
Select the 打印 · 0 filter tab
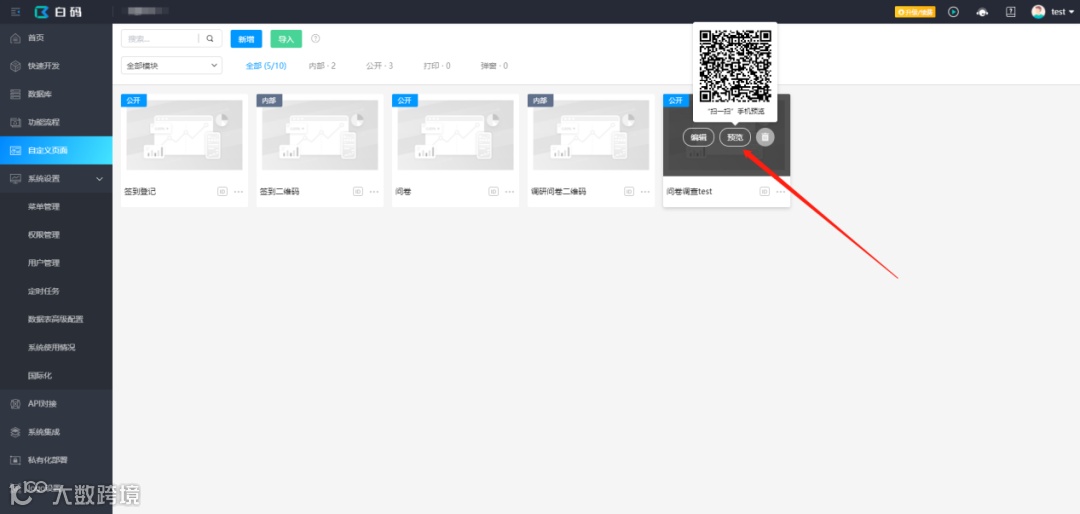tap(437, 66)
